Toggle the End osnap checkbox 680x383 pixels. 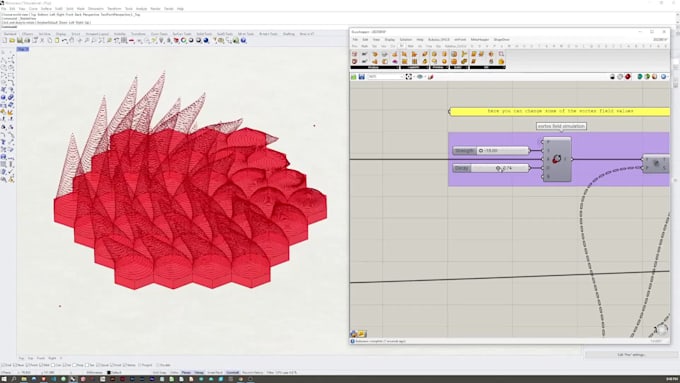pyautogui.click(x=3, y=365)
